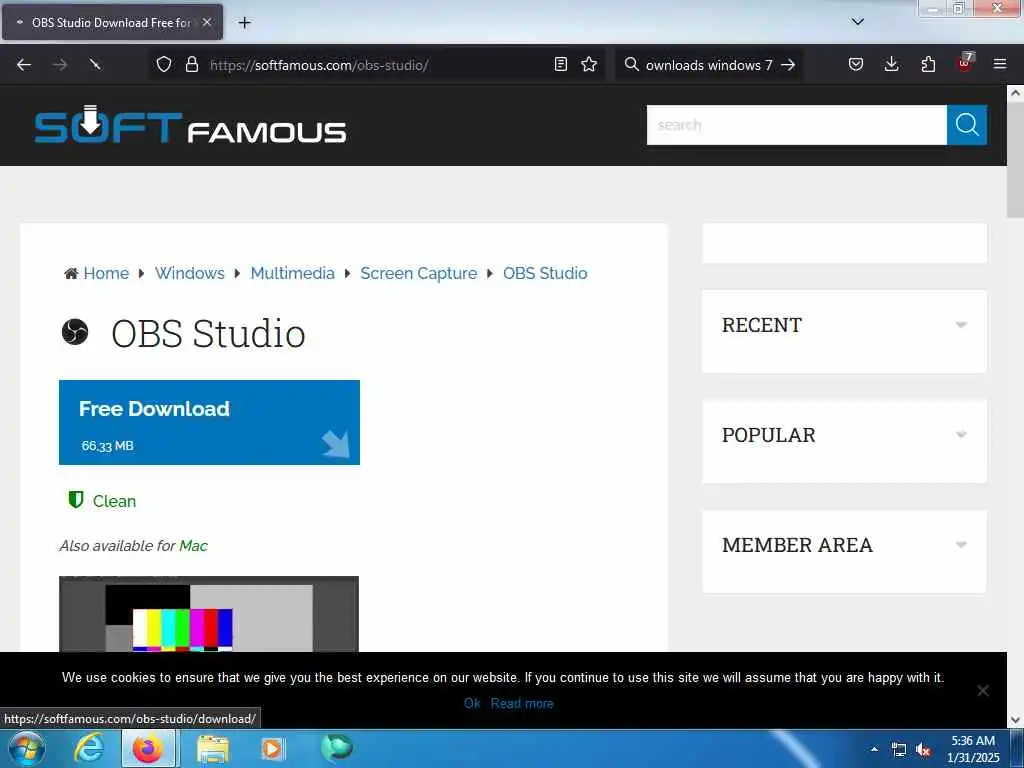Click the network tray icon
1024x768 pixels.
899,750
